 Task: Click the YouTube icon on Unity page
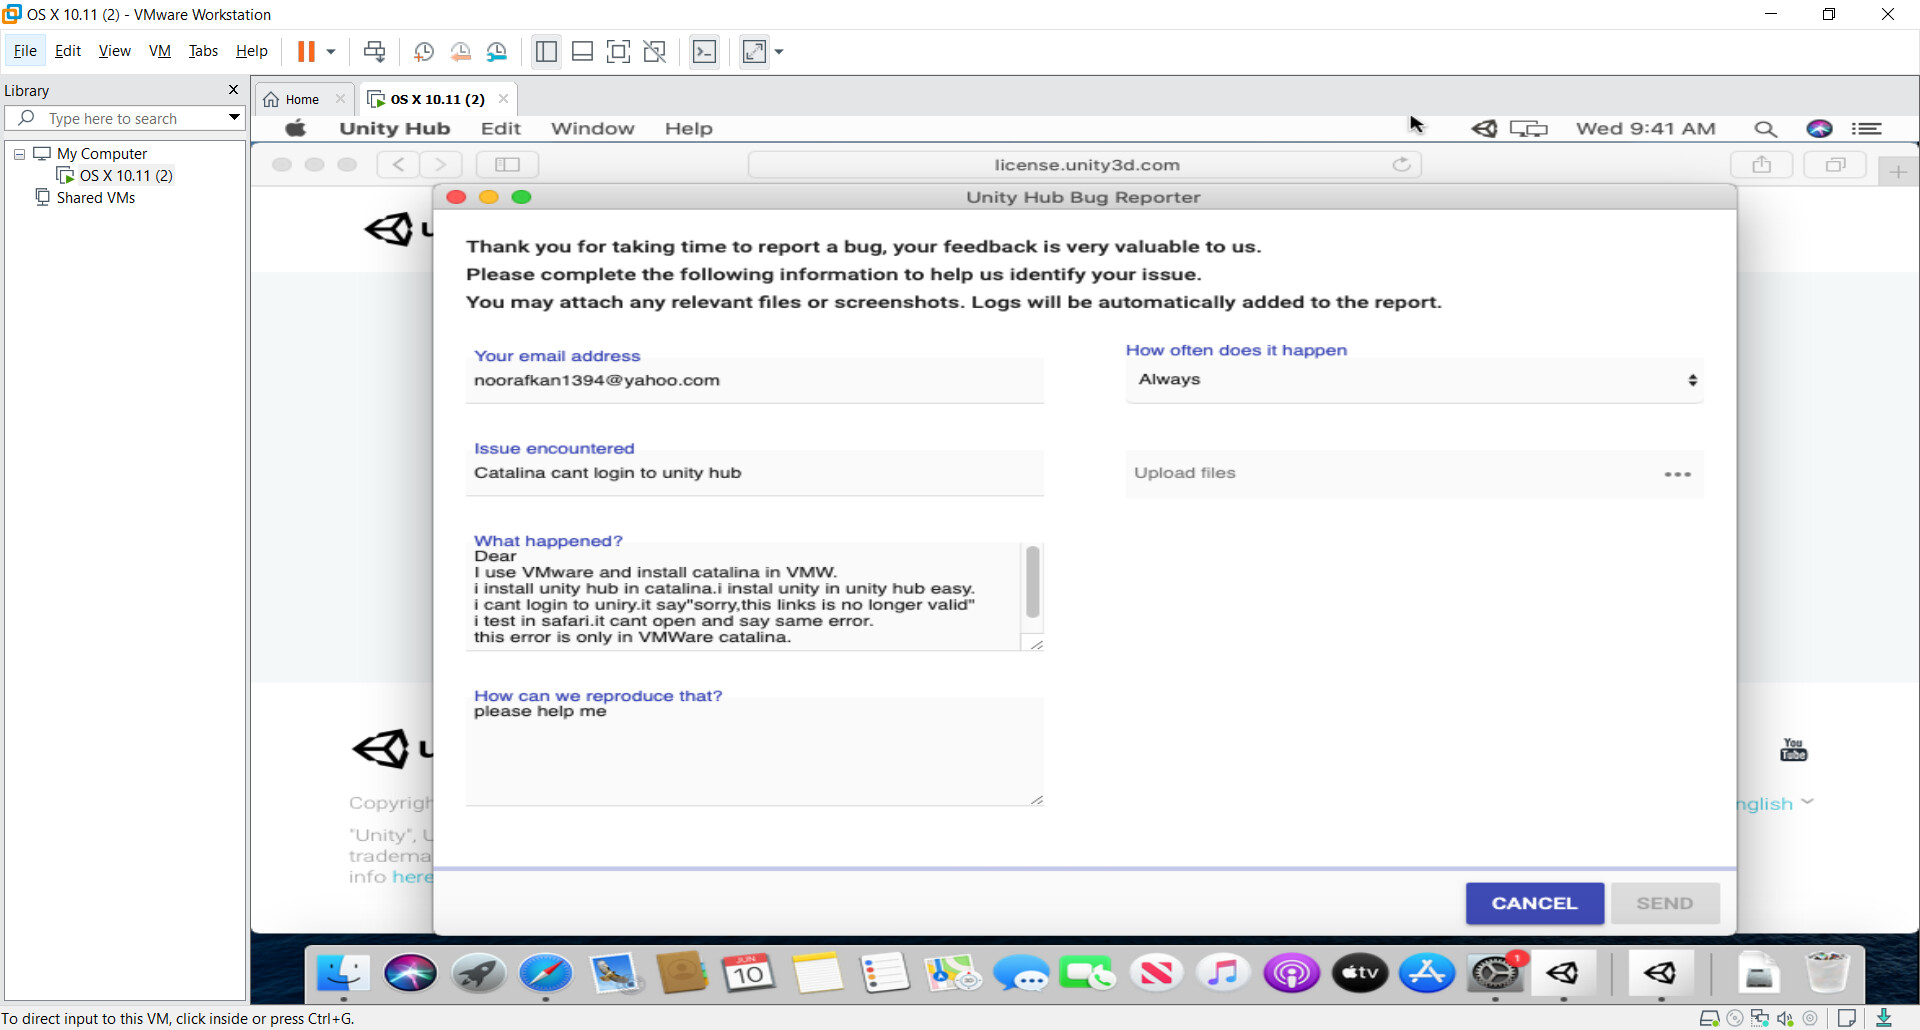pyautogui.click(x=1794, y=750)
